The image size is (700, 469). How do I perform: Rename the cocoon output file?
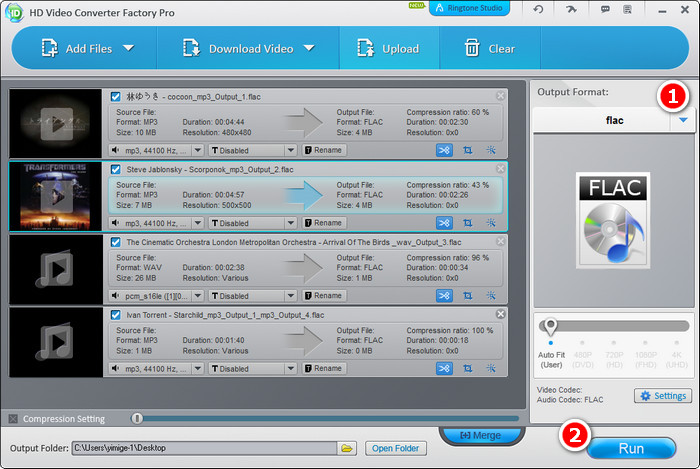(x=324, y=150)
